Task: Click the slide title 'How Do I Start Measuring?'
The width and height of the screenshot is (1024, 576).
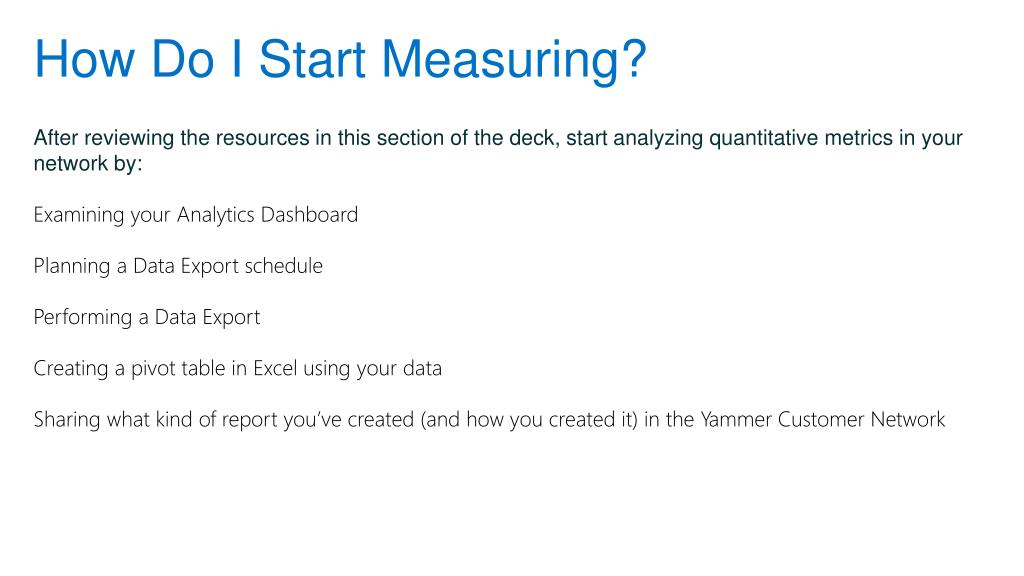Action: tap(340, 59)
